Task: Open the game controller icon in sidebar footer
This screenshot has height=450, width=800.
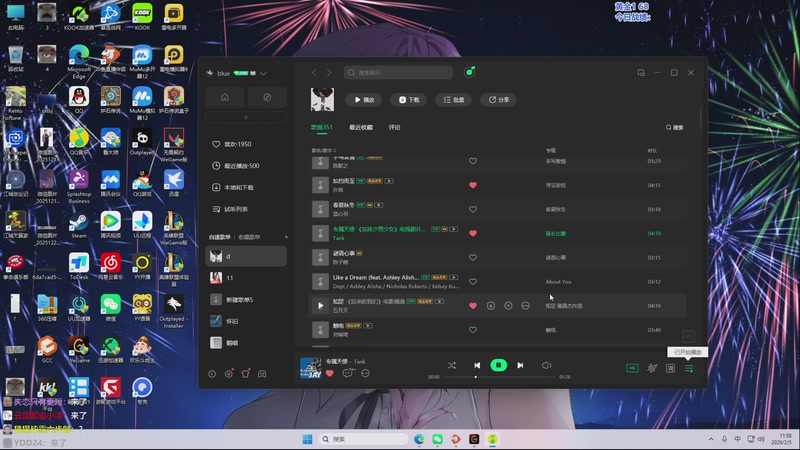Action: point(262,374)
